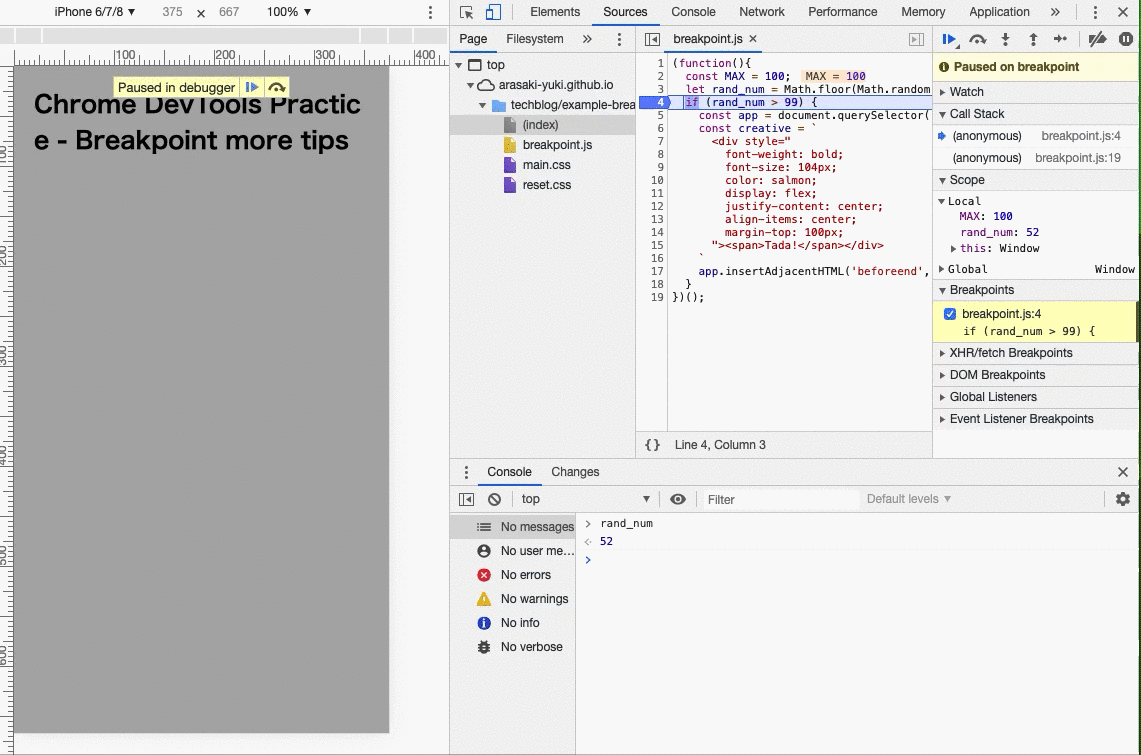Deactivate all breakpoints icon
Image resolution: width=1141 pixels, height=755 pixels.
(x=1097, y=39)
